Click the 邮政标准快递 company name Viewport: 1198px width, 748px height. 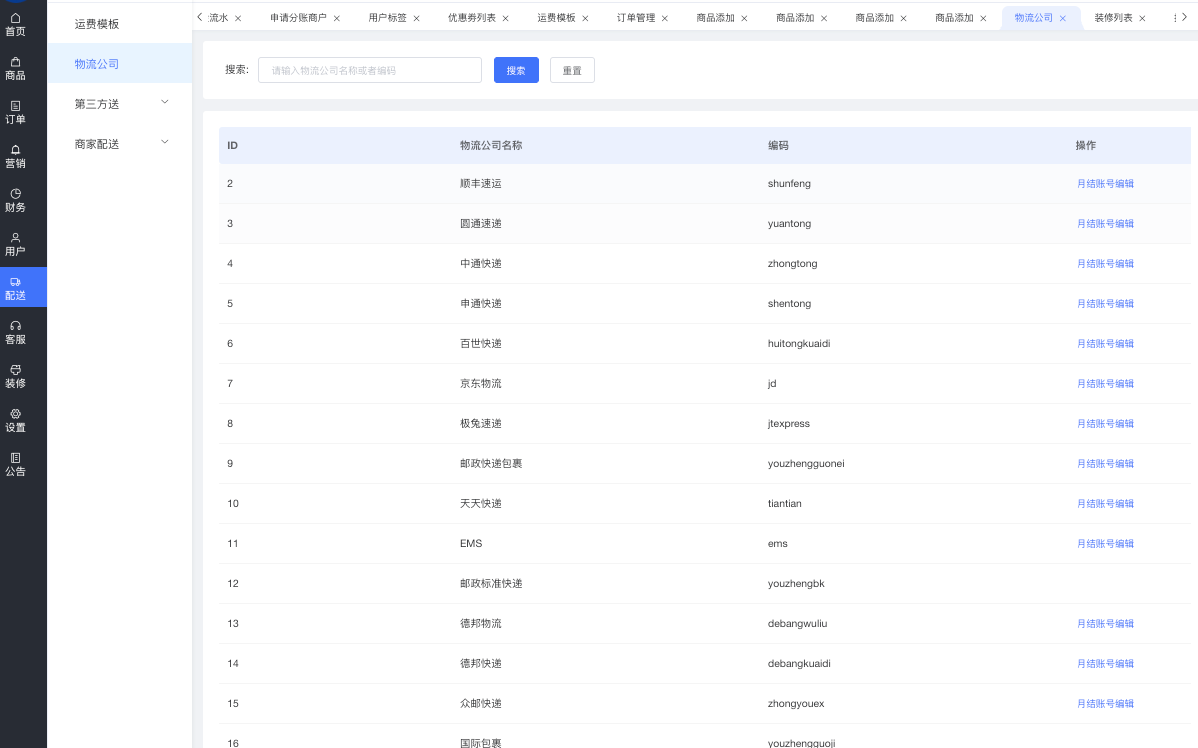coord(491,584)
